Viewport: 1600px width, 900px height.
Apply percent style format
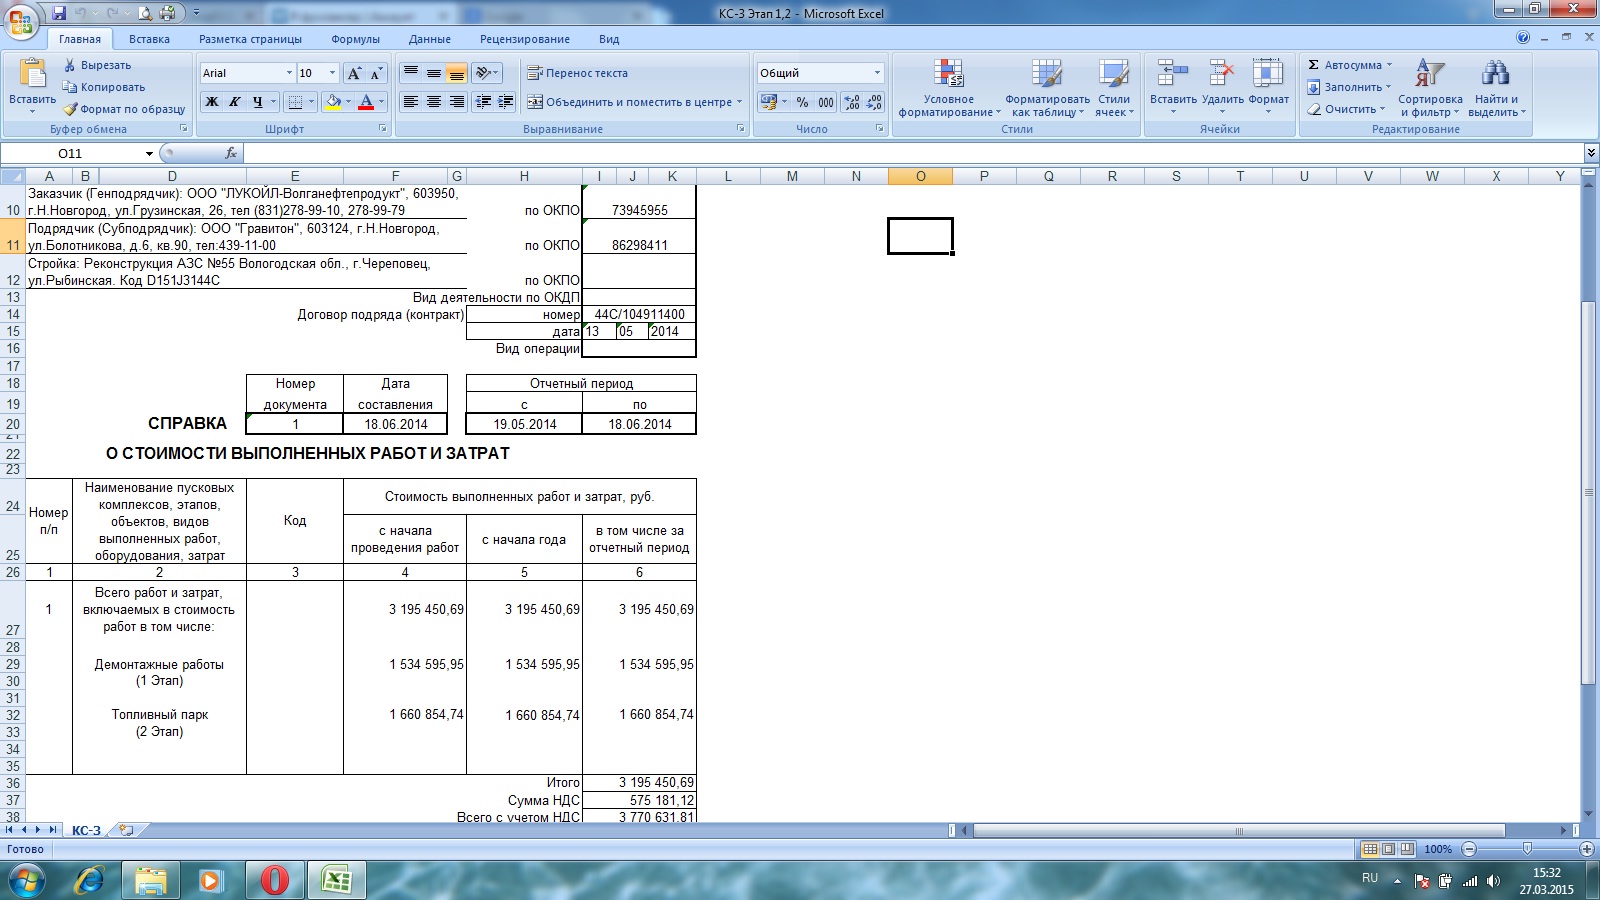tap(802, 102)
